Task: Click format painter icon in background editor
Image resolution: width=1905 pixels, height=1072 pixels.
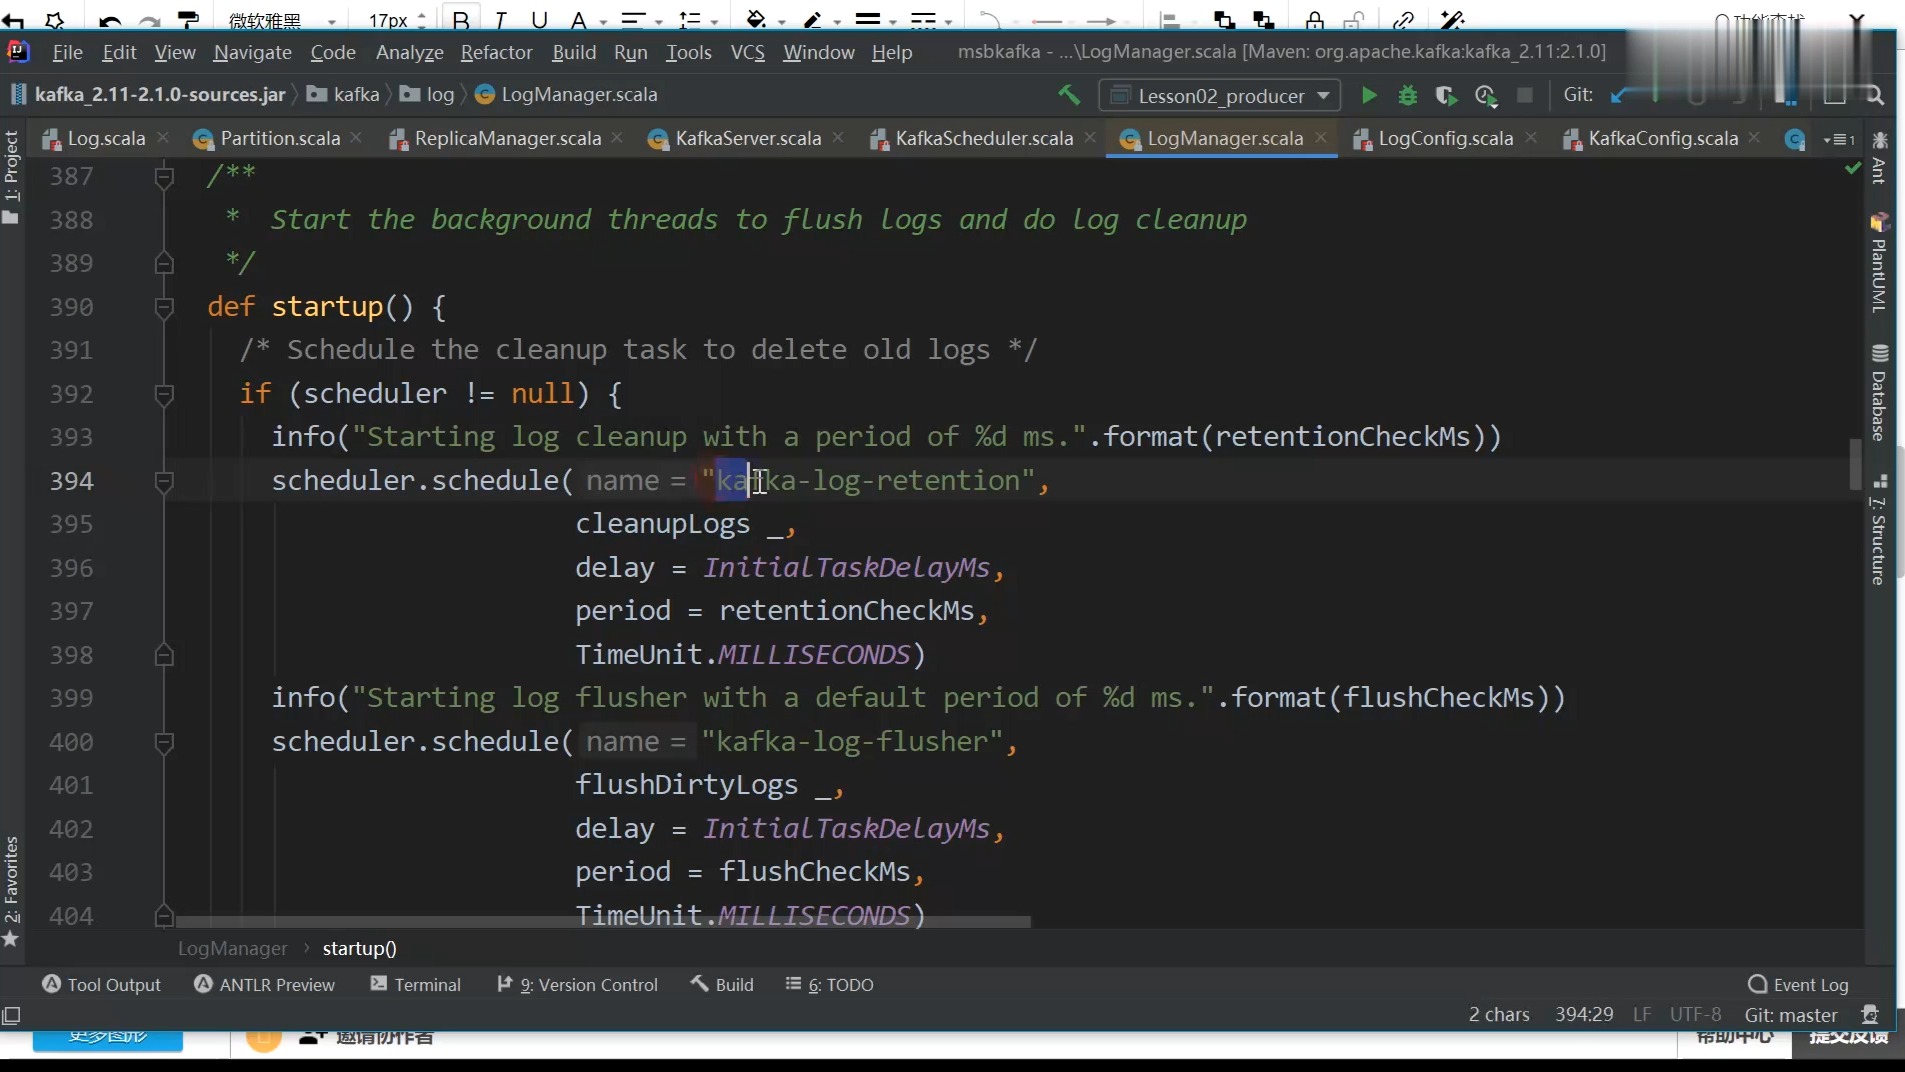Action: tap(187, 20)
